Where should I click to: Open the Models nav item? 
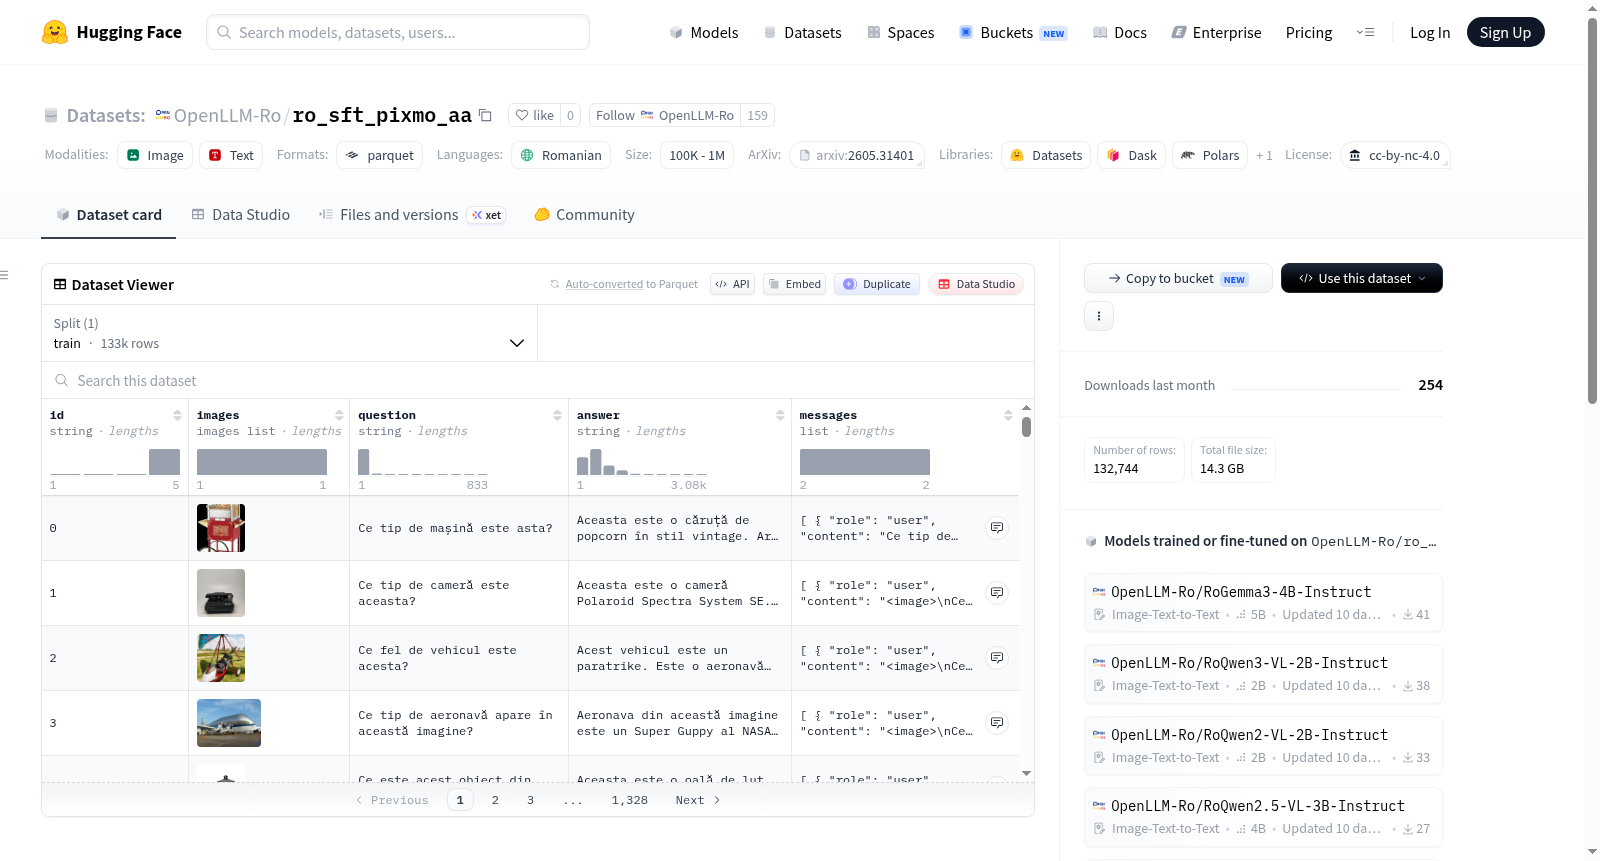coord(704,32)
